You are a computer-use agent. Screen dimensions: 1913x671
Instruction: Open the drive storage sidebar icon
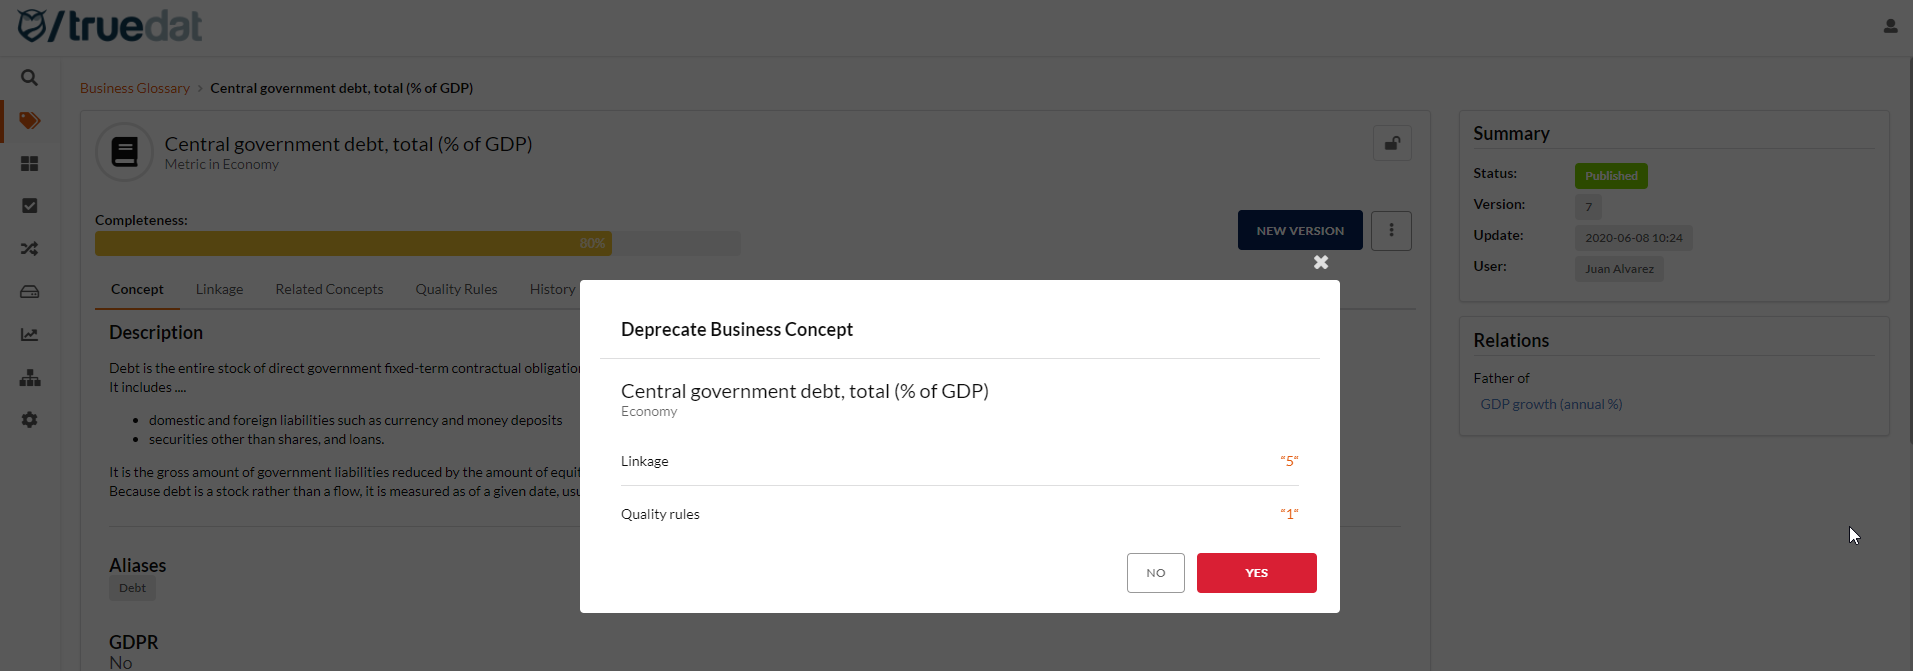(29, 292)
